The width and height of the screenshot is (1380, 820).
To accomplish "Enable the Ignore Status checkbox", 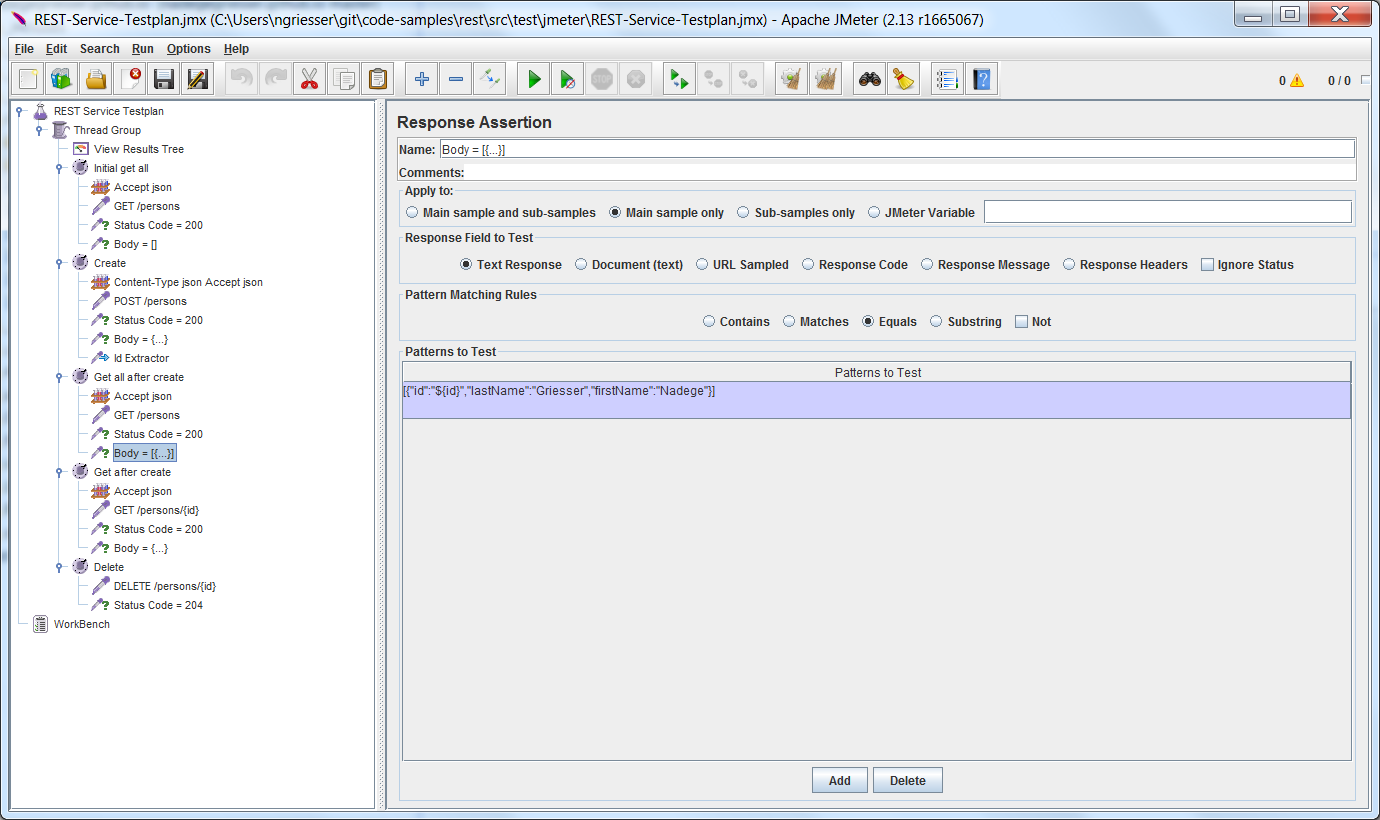I will (1248, 265).
